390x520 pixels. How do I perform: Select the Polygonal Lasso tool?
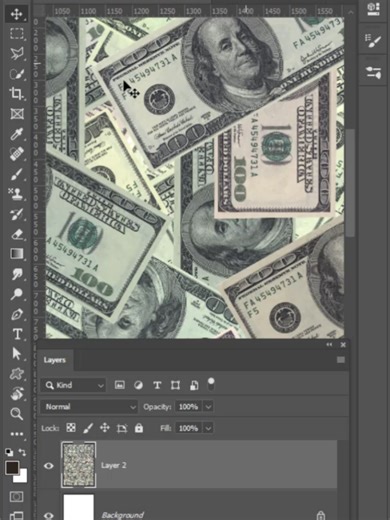click(x=16, y=54)
